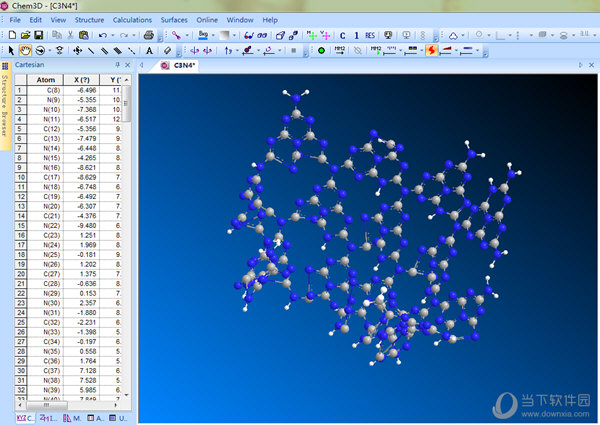
Task: Open a file with the folder icon
Action: click(25, 35)
